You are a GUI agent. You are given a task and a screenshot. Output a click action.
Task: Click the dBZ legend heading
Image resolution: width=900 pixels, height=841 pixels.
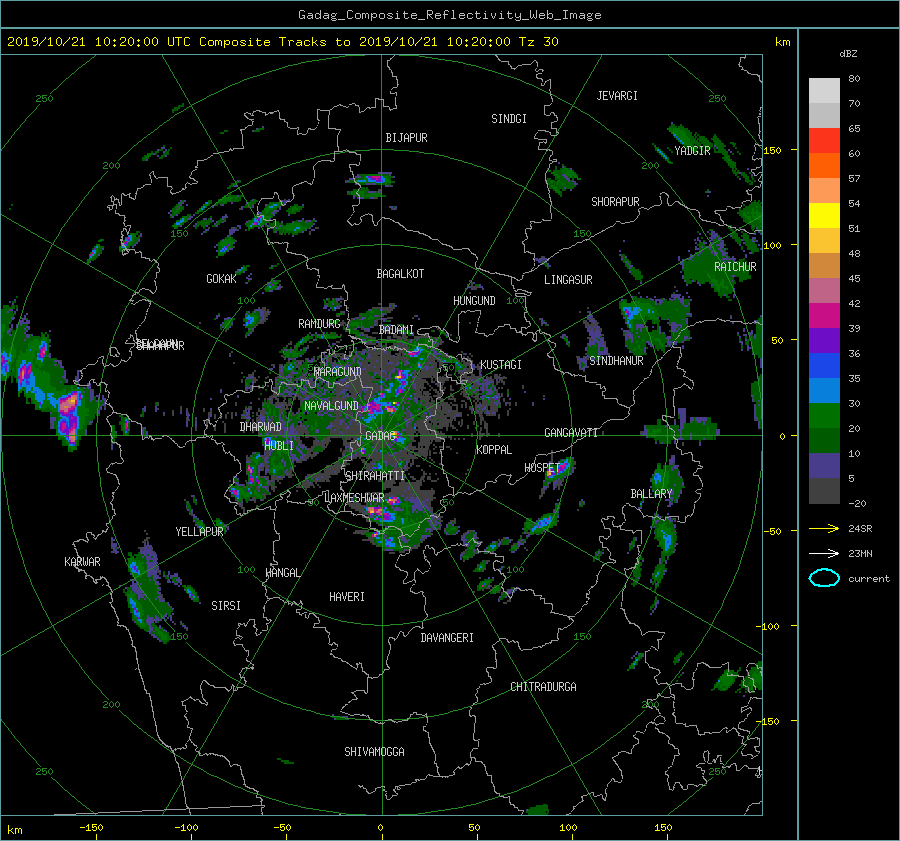tap(848, 54)
